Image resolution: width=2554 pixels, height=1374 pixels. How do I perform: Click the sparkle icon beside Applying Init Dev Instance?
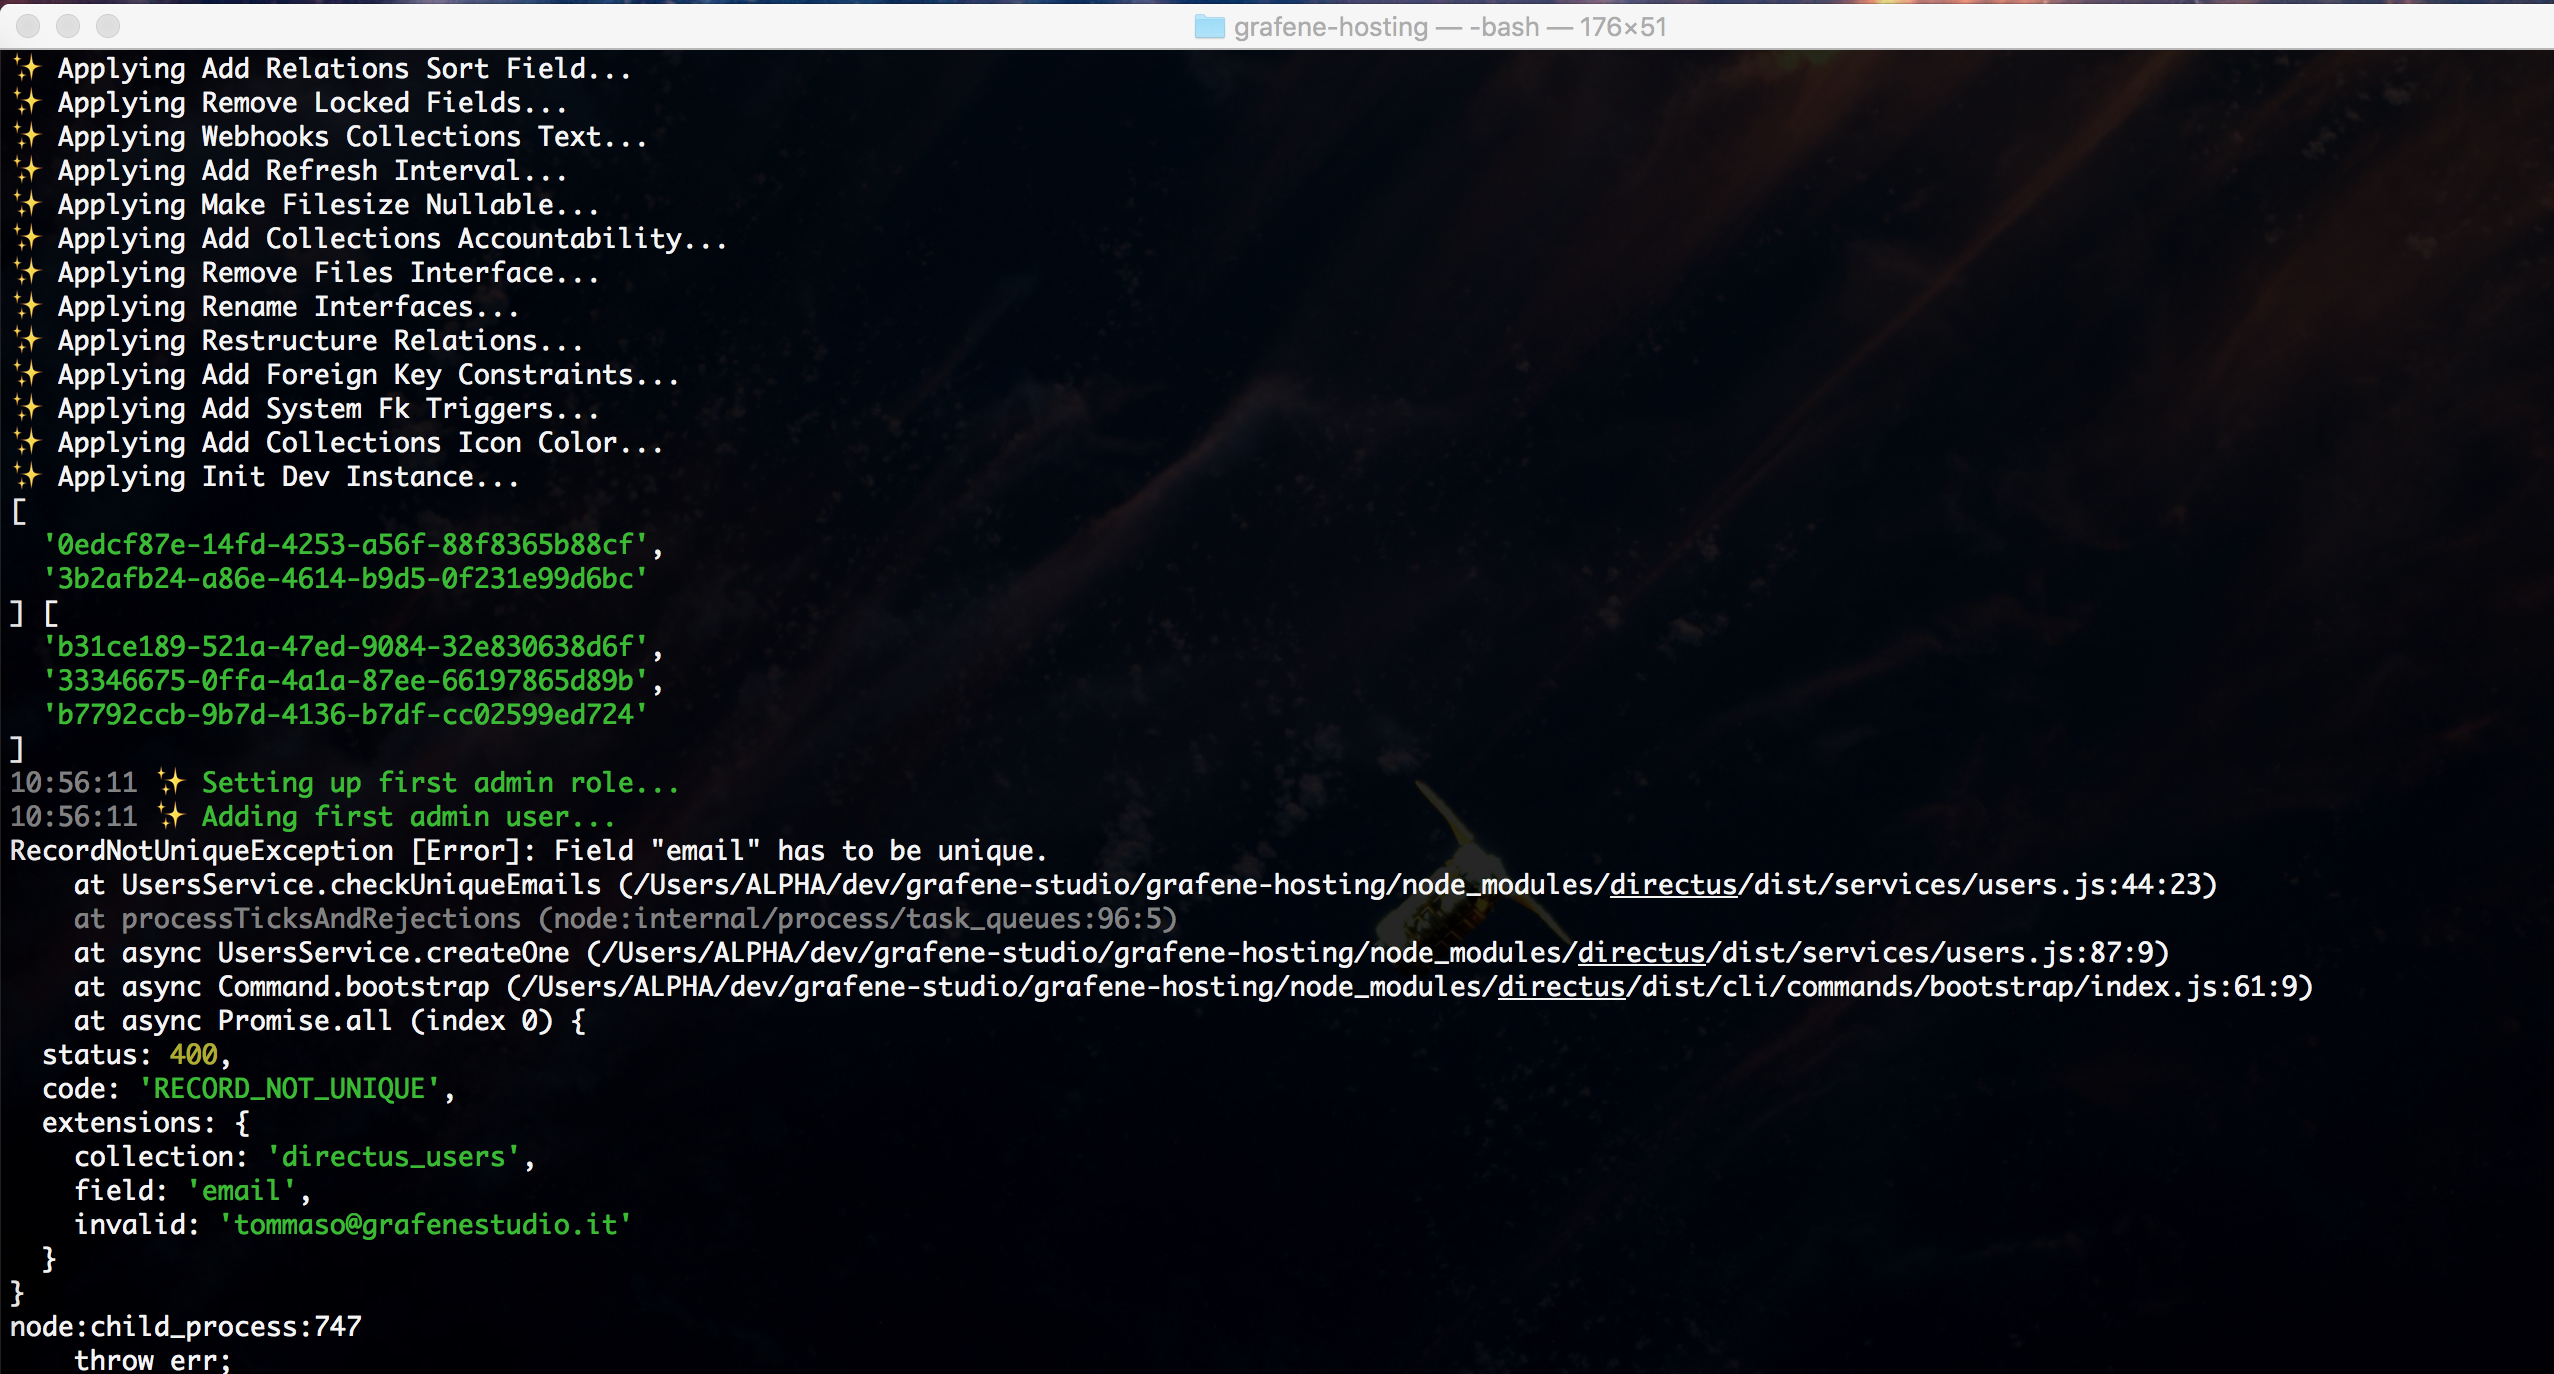pos(27,476)
